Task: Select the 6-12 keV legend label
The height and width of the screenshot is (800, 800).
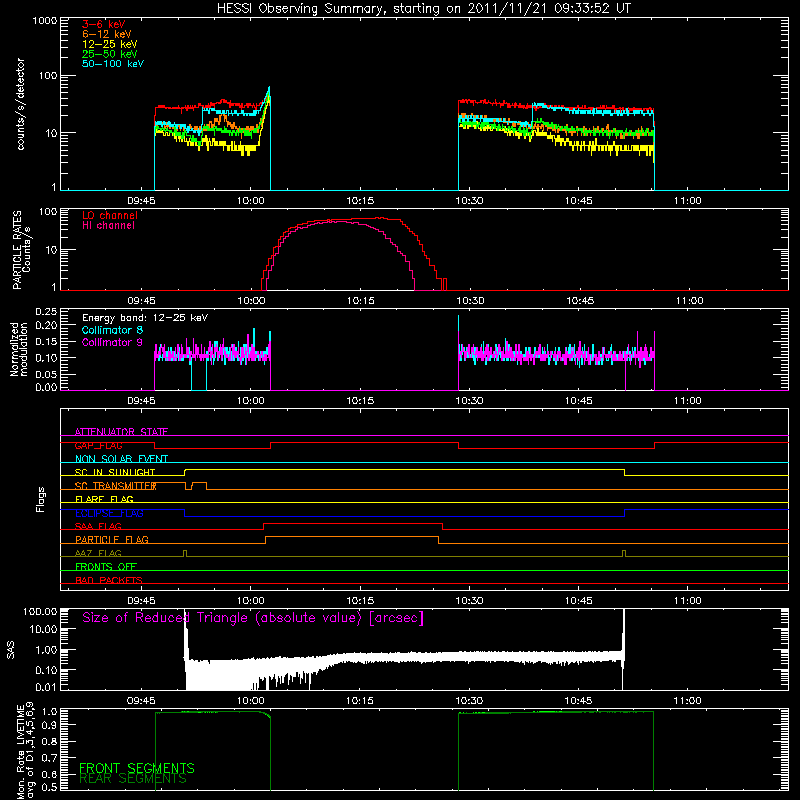Action: pyautogui.click(x=107, y=34)
